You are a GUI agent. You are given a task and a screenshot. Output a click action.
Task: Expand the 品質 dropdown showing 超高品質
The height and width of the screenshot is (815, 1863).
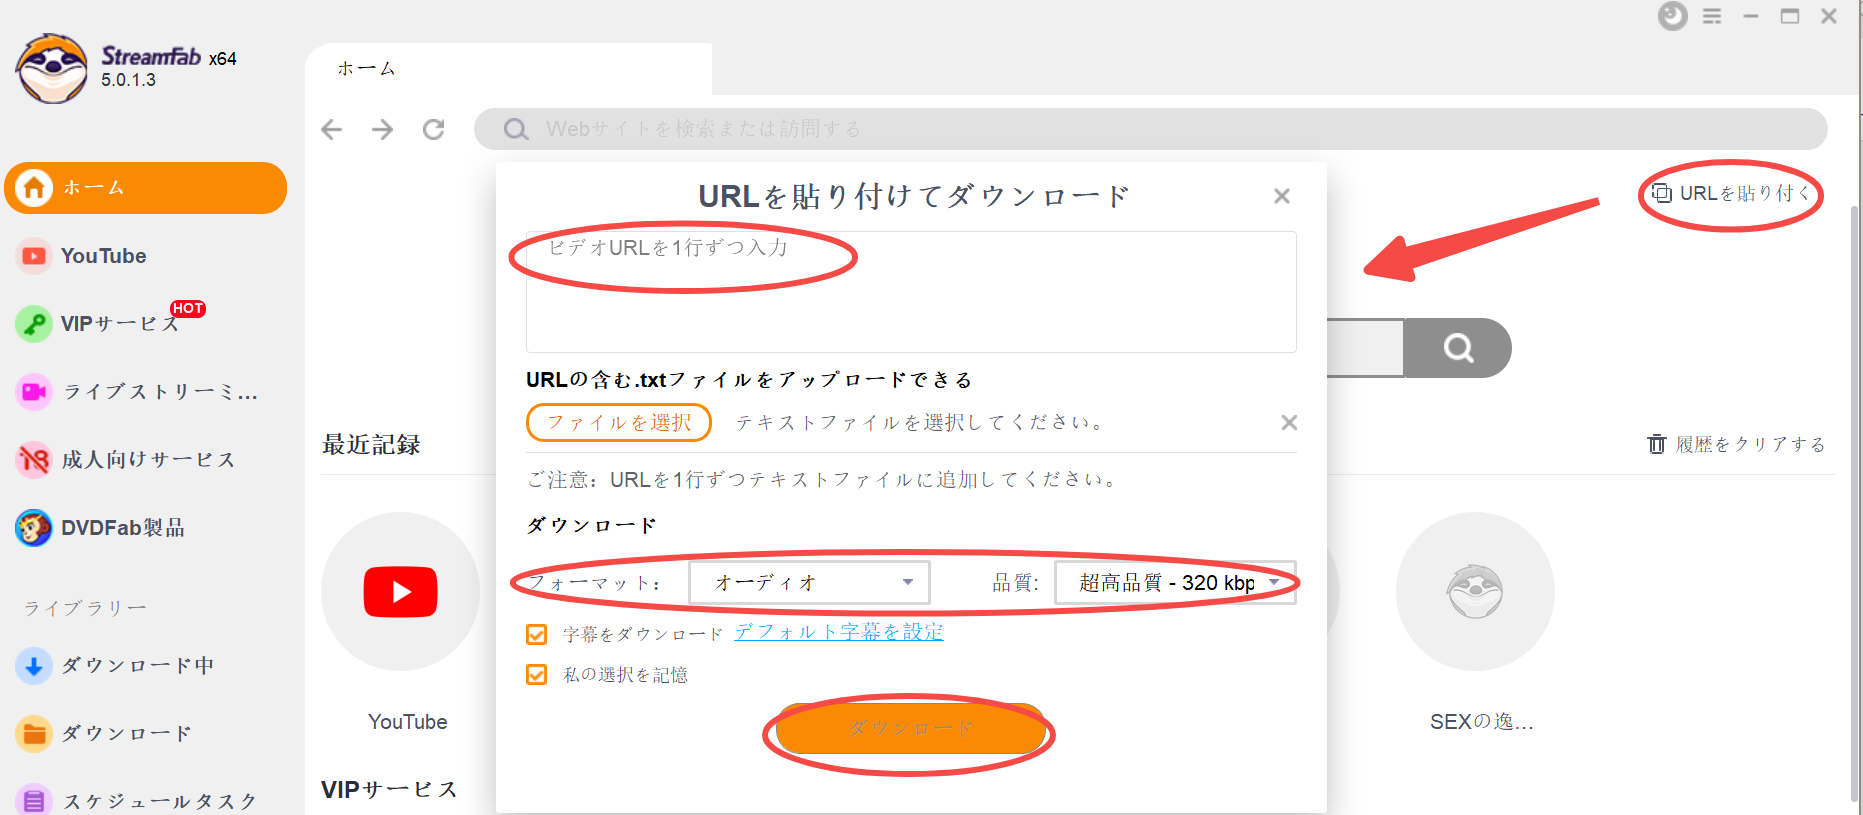tap(1175, 583)
